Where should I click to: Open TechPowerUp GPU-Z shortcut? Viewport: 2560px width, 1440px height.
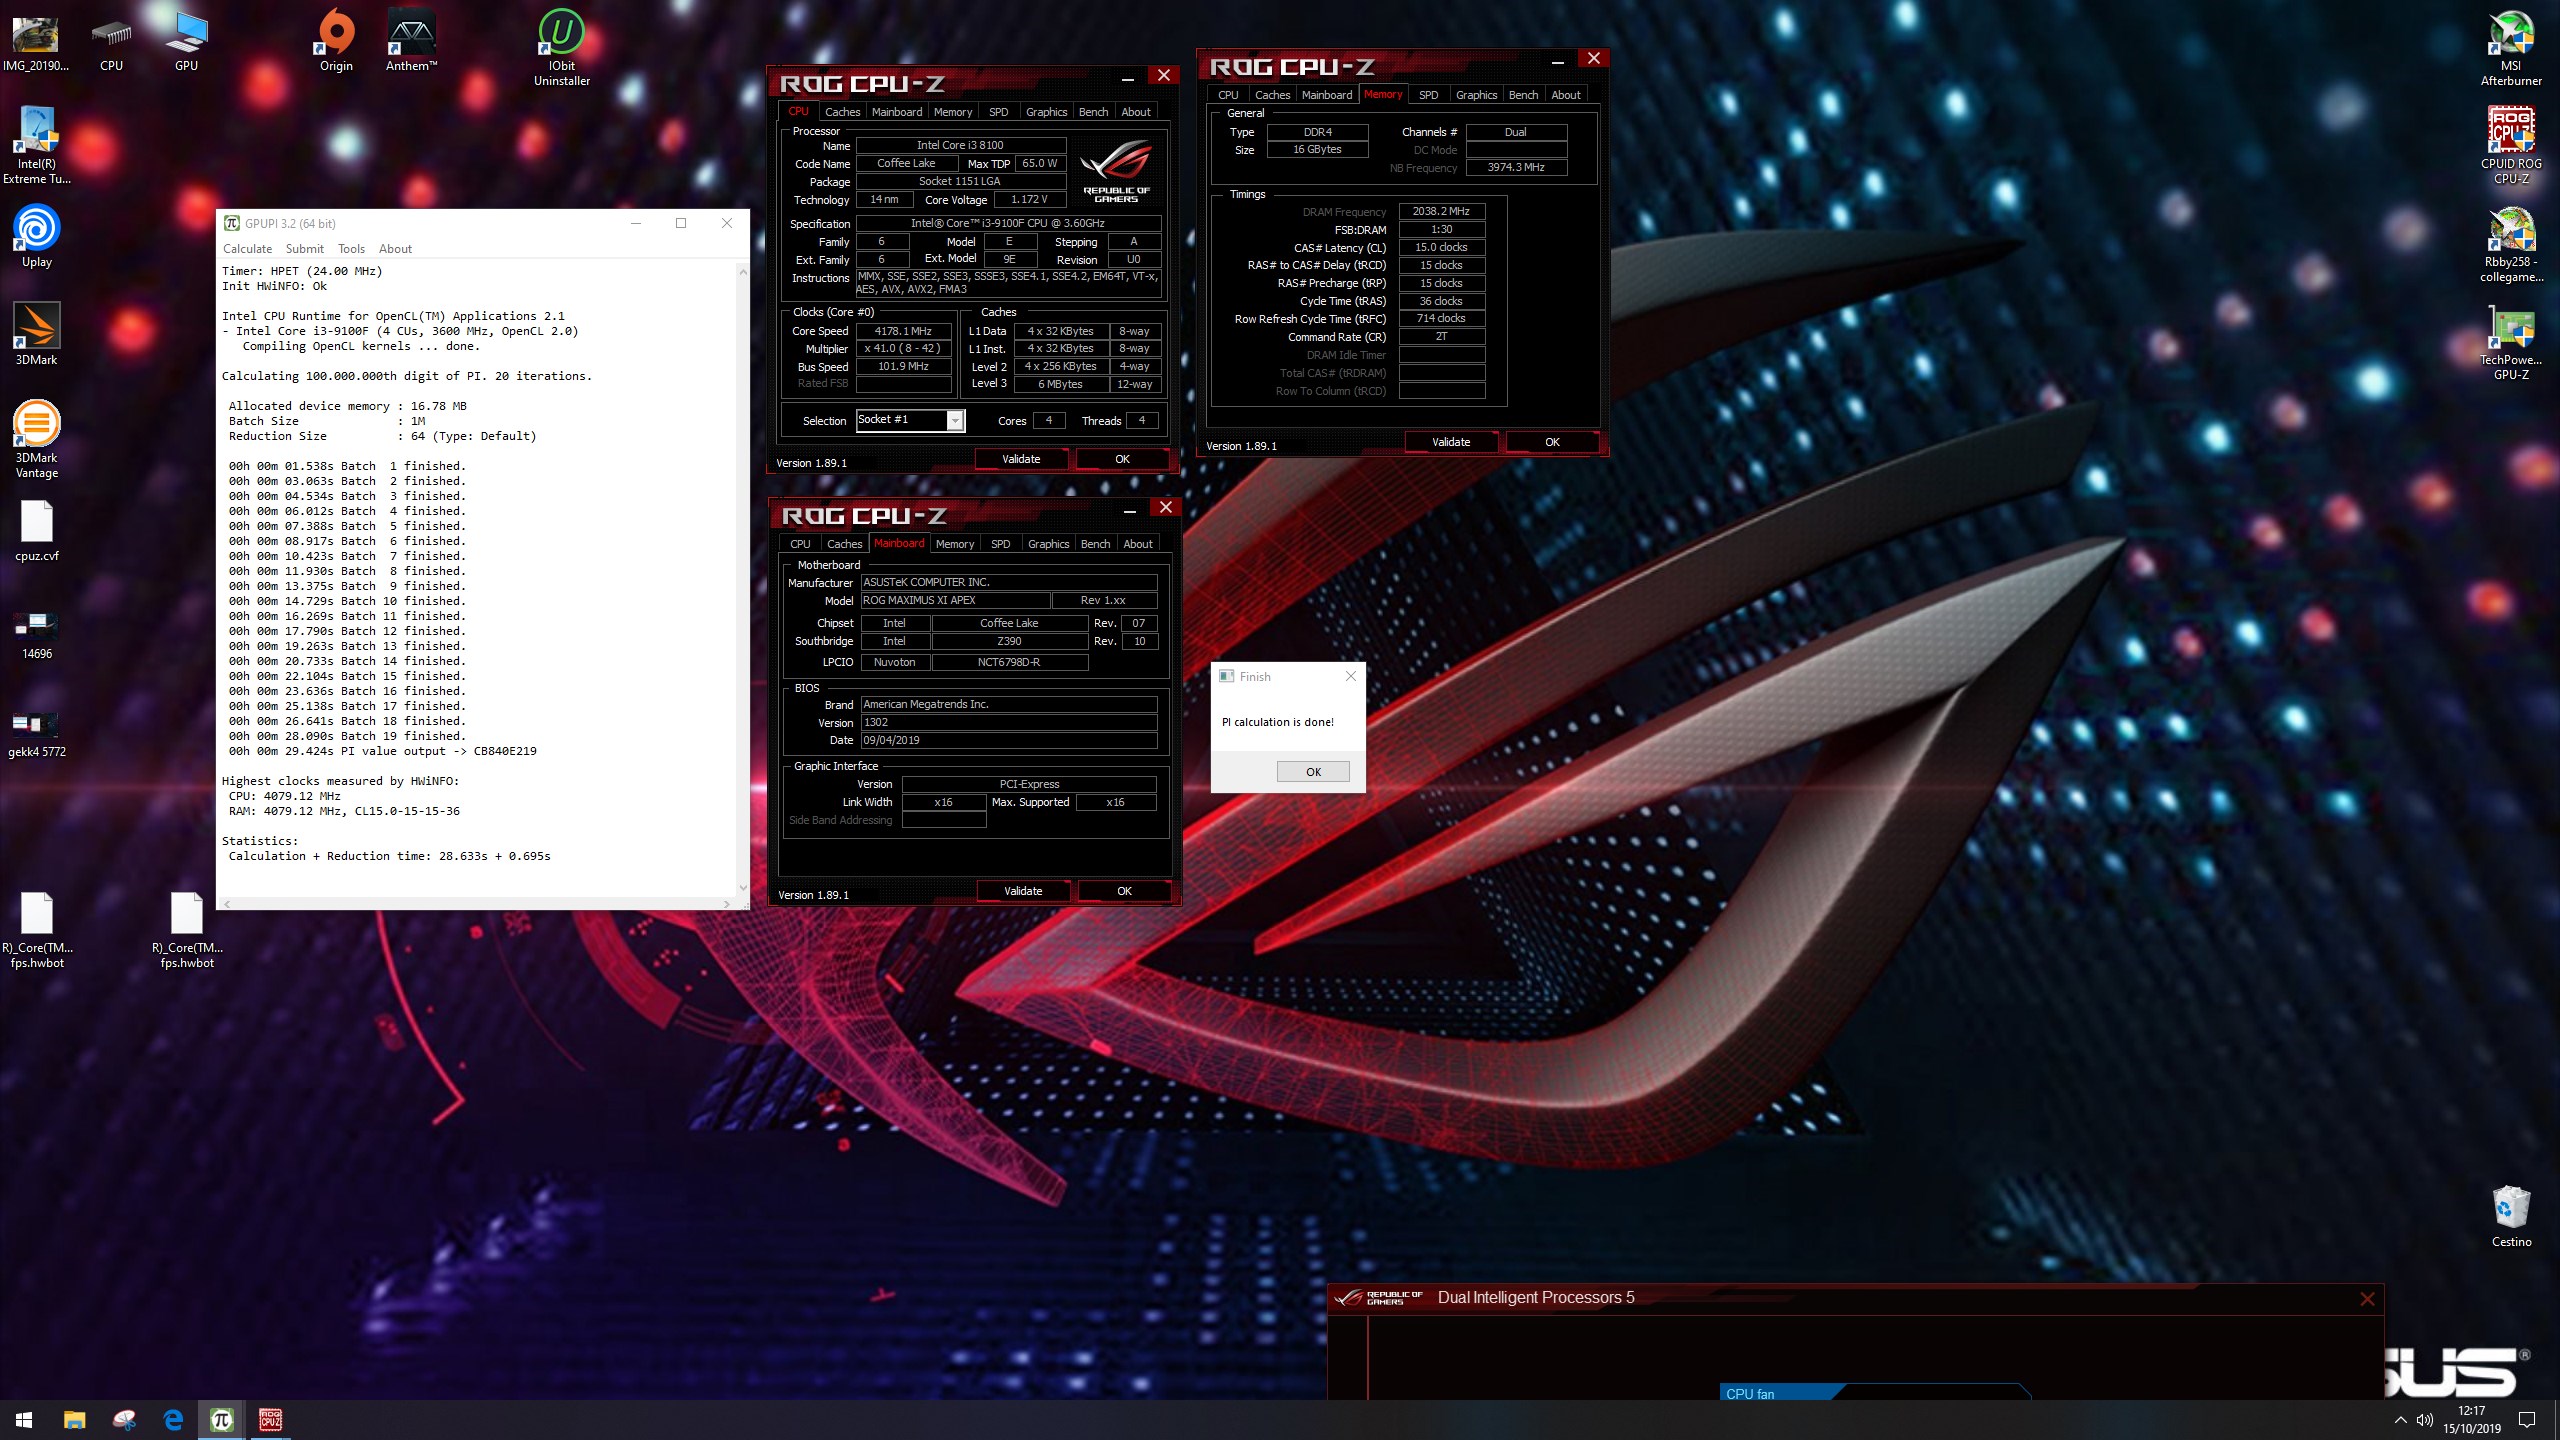click(x=2511, y=343)
